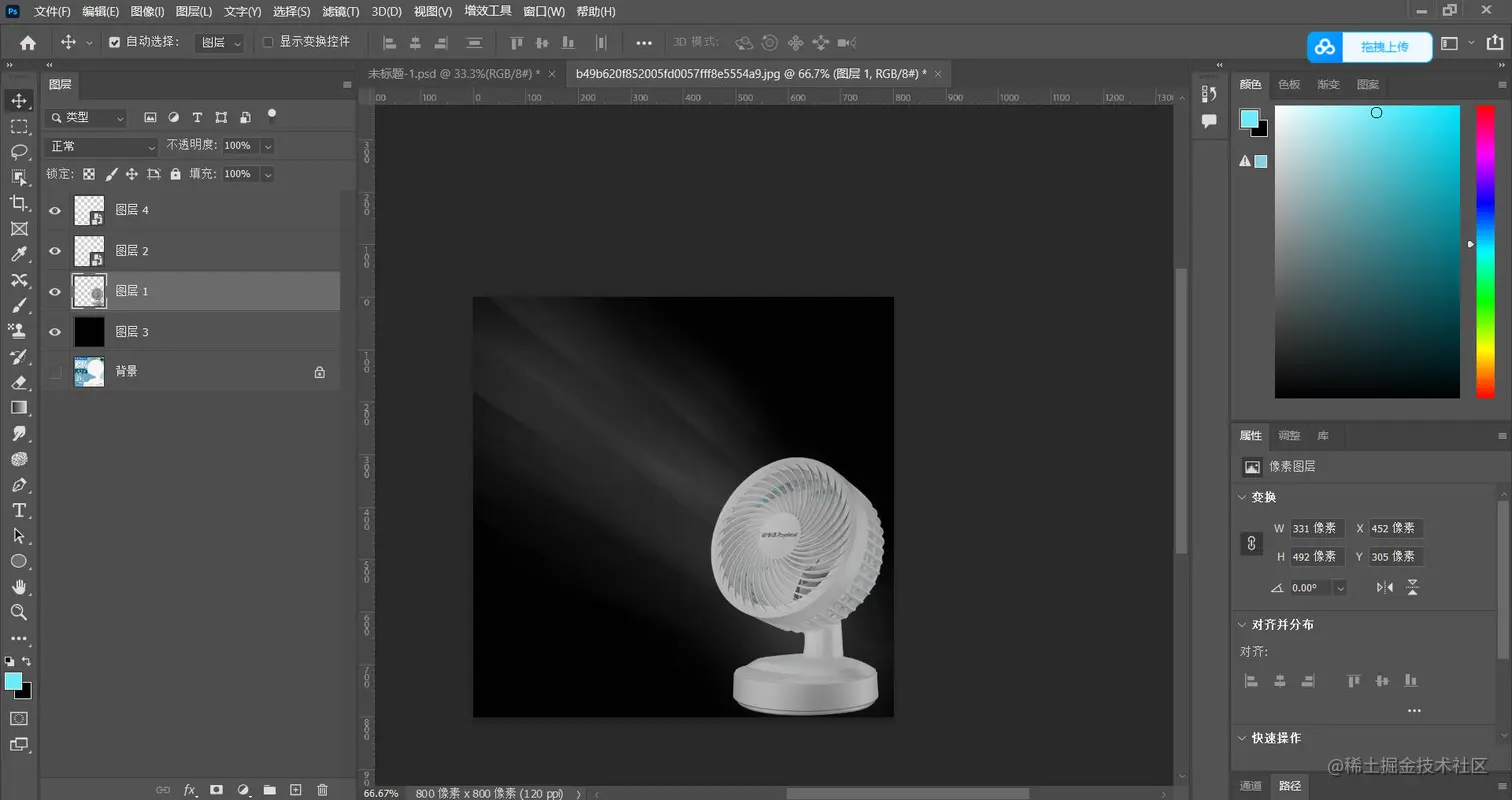The width and height of the screenshot is (1512, 800).
Task: Activate the Crop tool
Action: 18,203
